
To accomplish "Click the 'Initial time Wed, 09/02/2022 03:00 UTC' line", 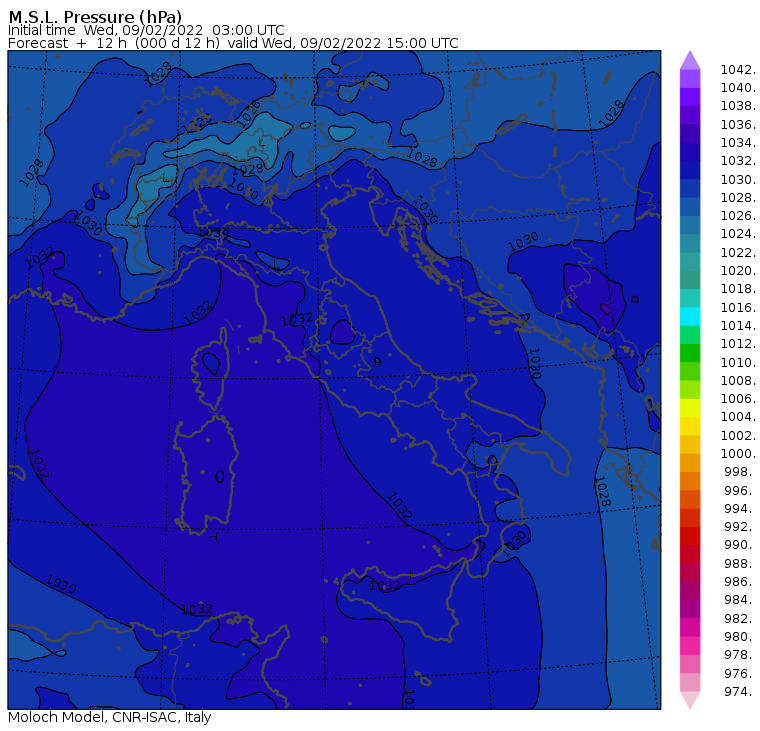I will point(146,30).
